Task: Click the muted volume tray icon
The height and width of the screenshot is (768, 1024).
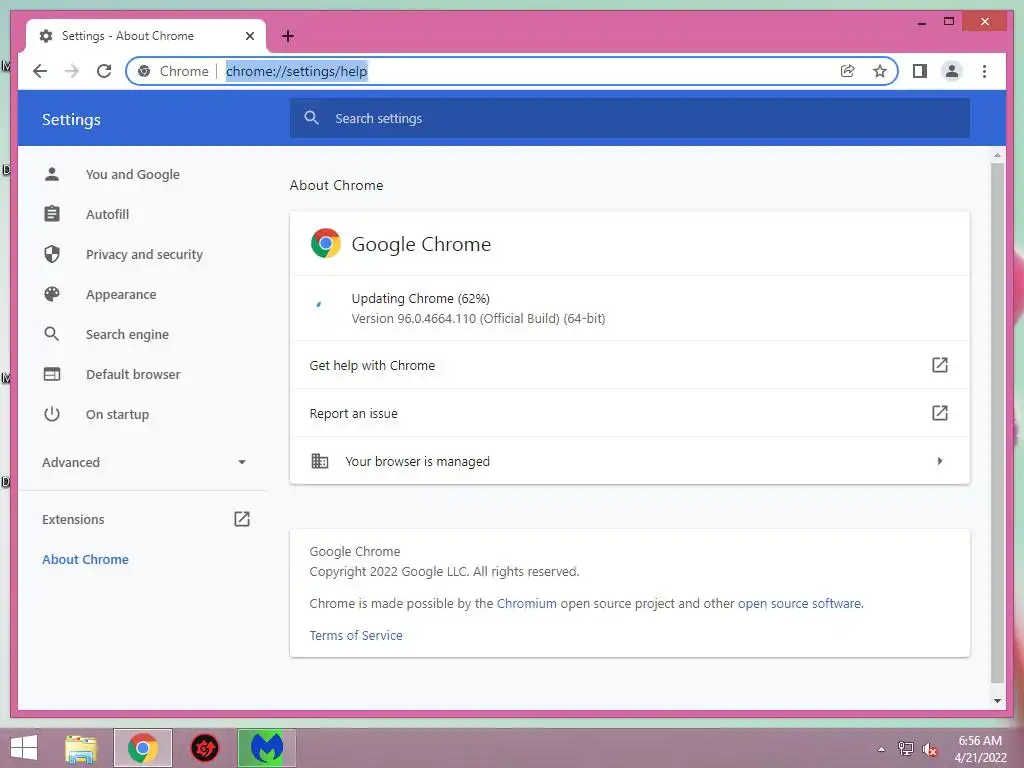Action: click(930, 749)
